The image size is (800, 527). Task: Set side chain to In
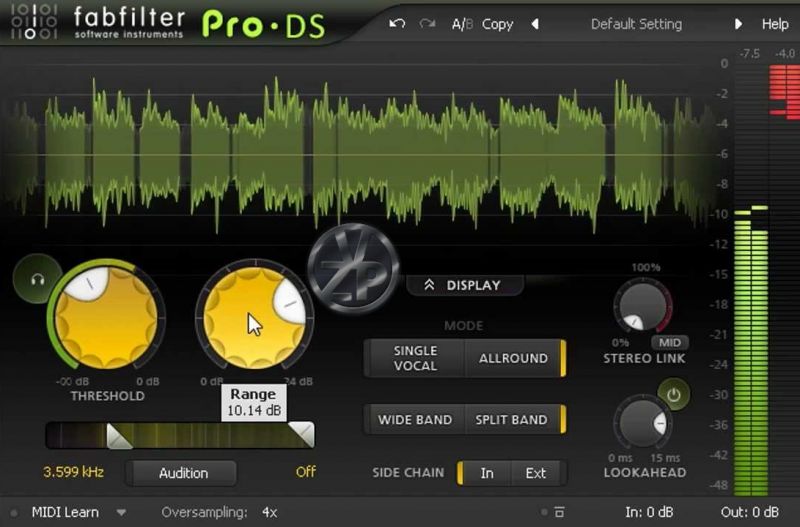click(486, 473)
